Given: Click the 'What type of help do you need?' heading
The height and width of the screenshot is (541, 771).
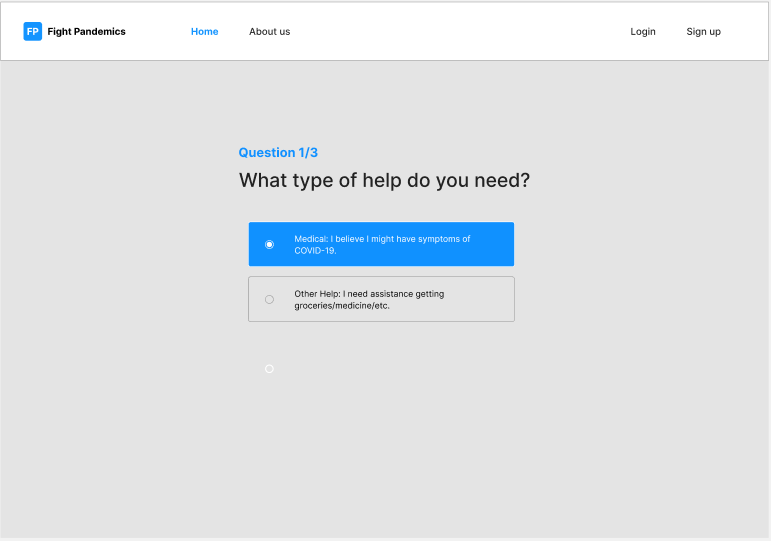Looking at the screenshot, I should tap(385, 180).
